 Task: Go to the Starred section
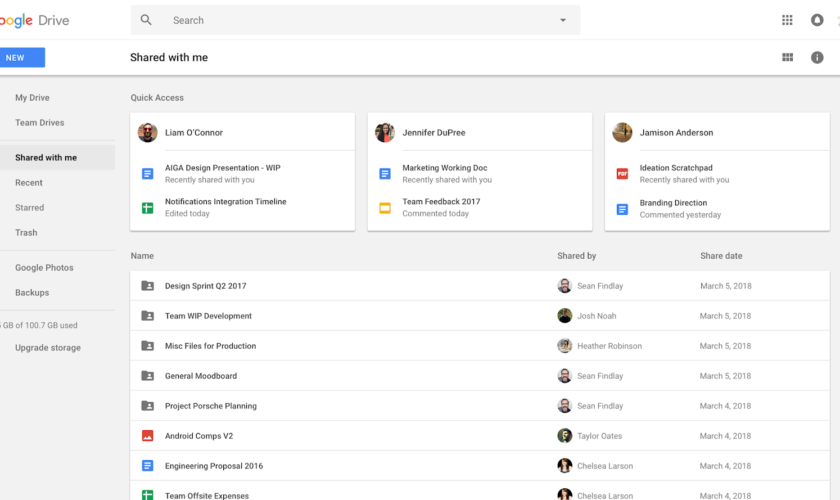click(30, 208)
